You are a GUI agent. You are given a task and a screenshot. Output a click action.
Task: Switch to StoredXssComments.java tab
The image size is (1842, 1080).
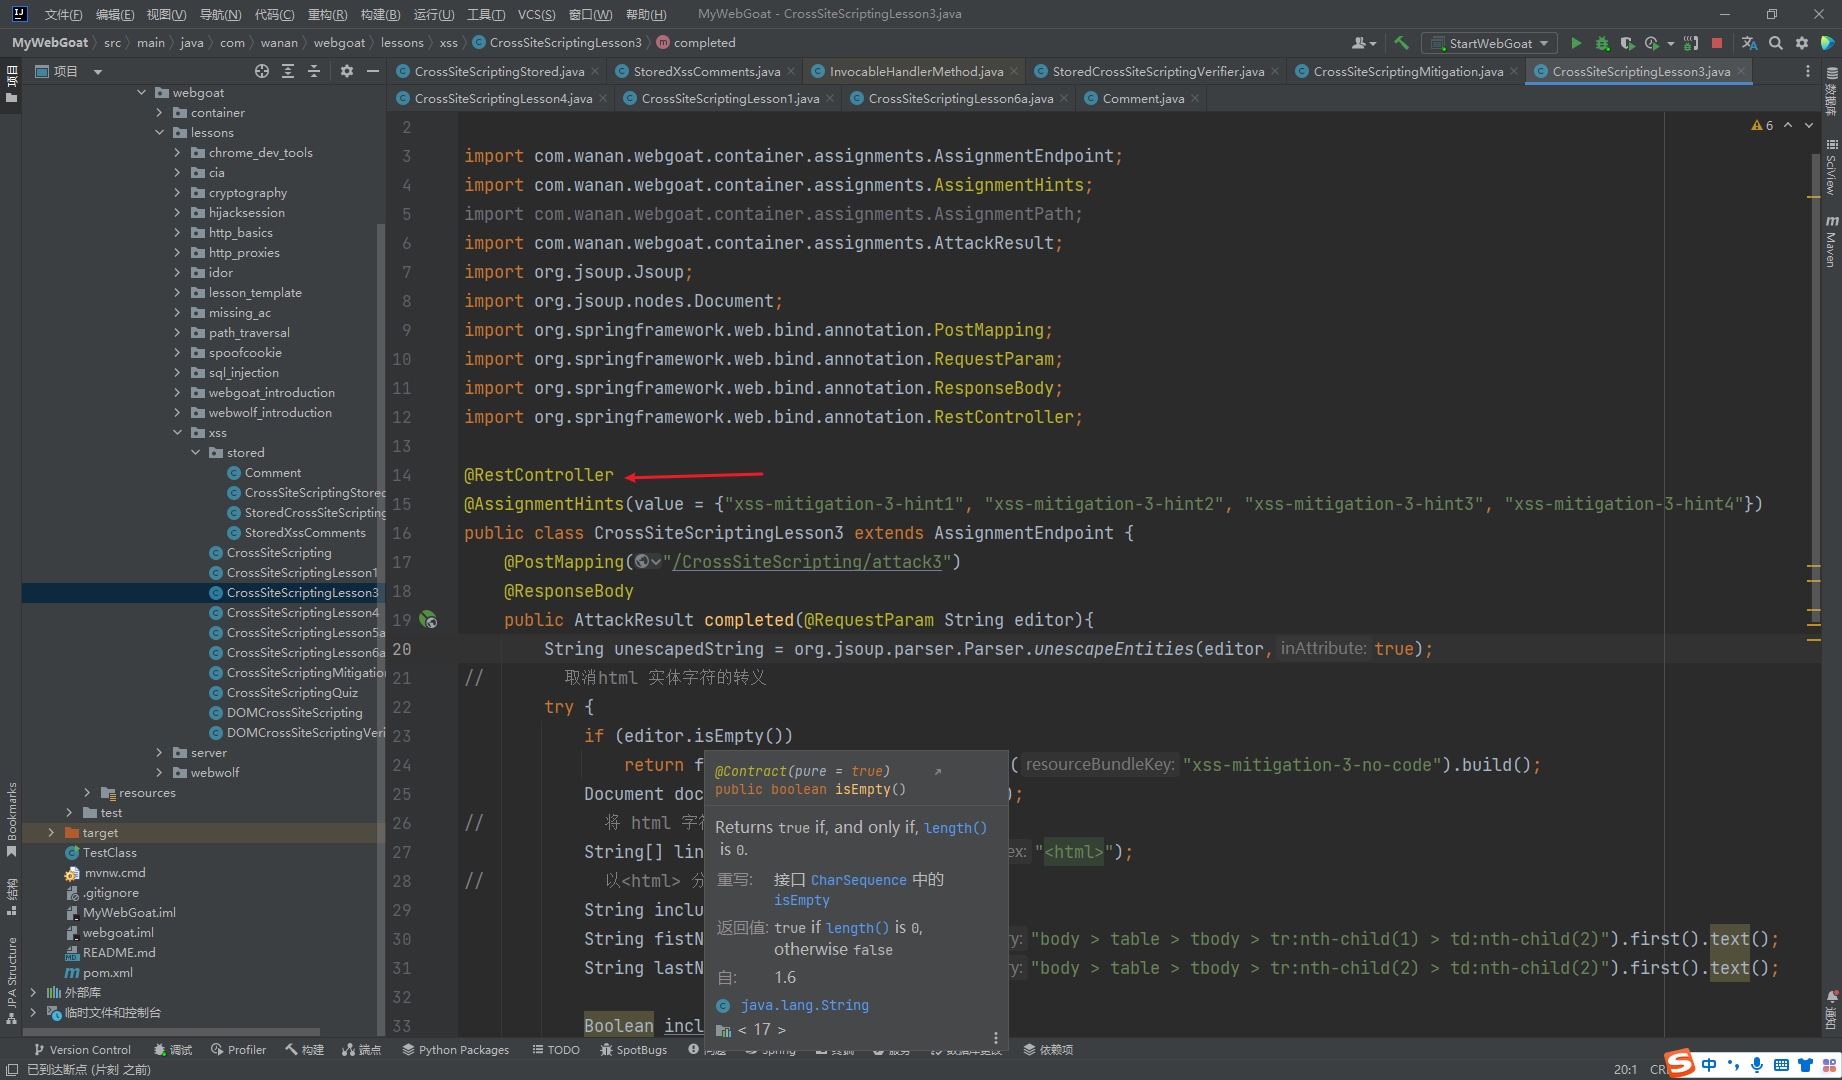(x=707, y=71)
